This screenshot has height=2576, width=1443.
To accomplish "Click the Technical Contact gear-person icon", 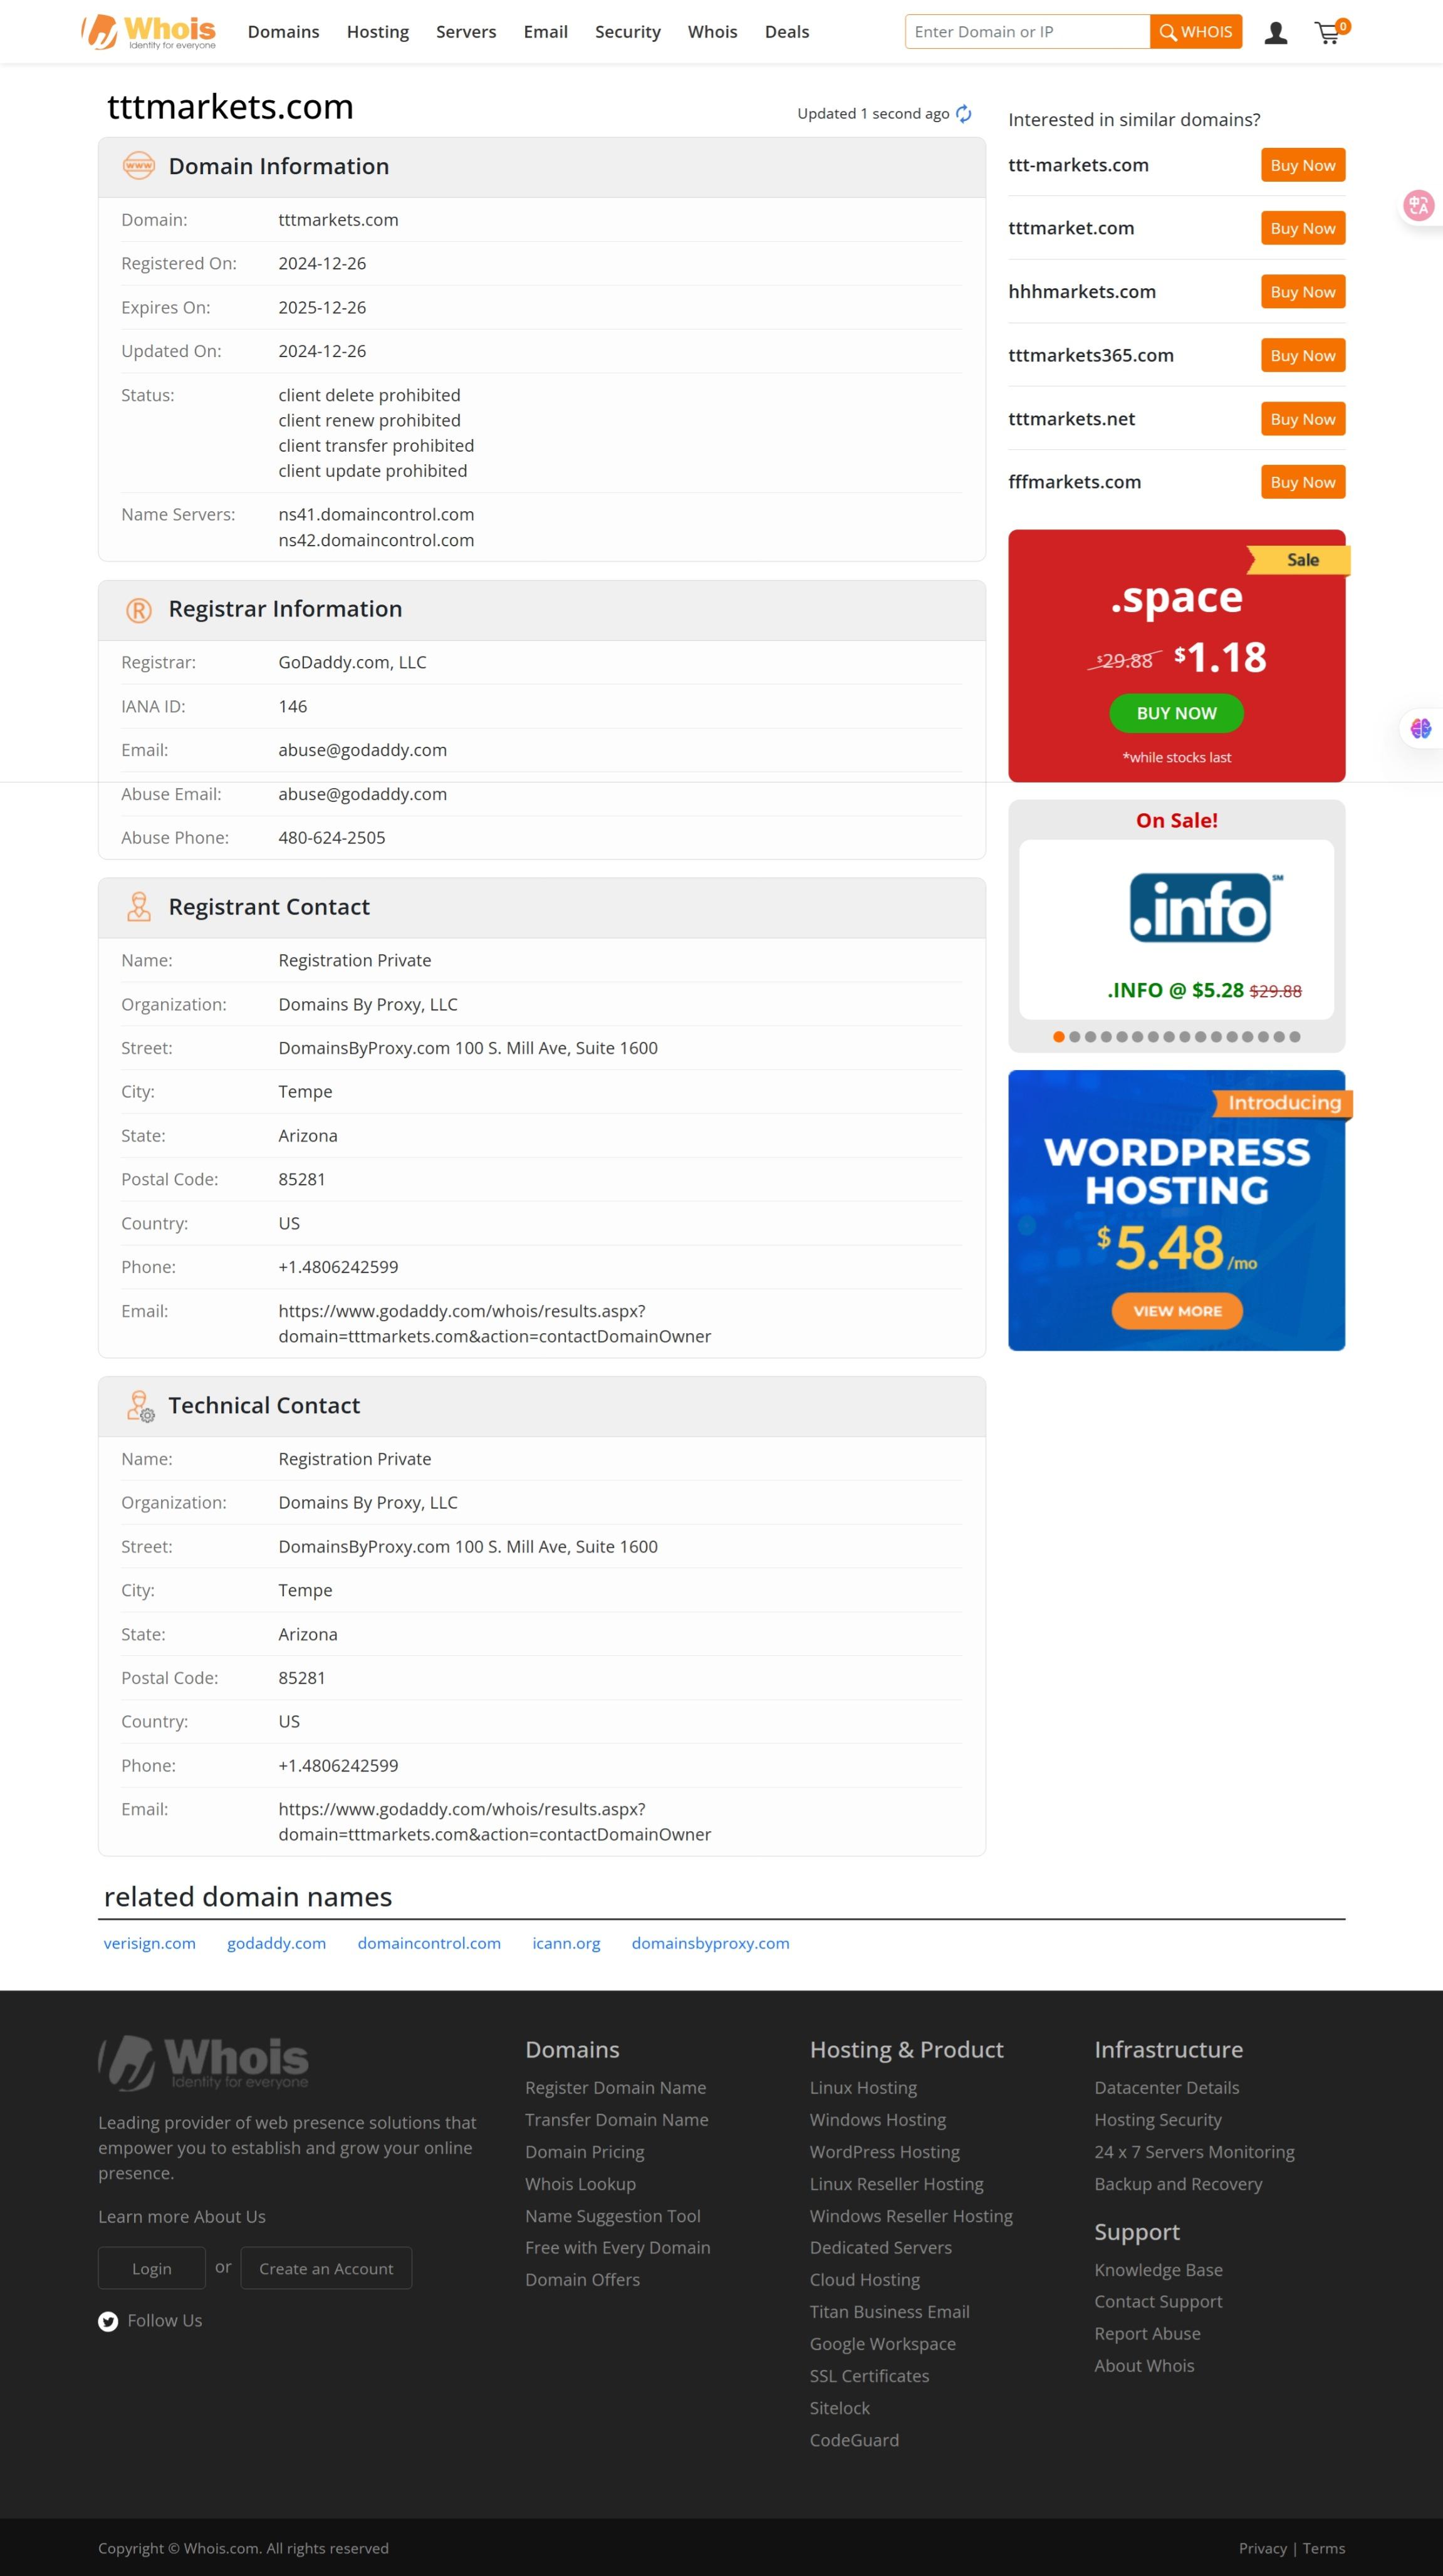I will coord(141,1406).
